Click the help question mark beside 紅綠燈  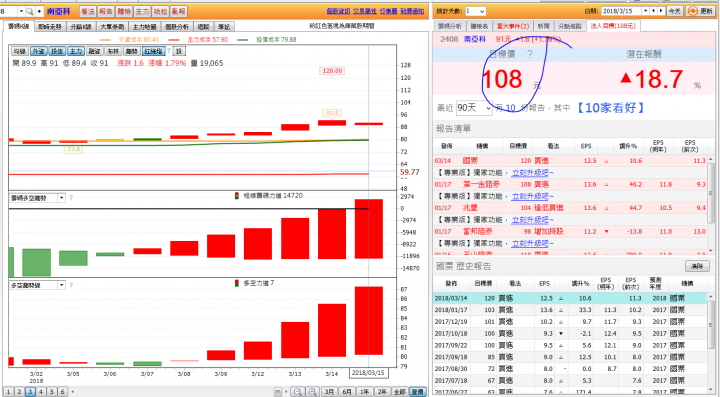coord(169,51)
